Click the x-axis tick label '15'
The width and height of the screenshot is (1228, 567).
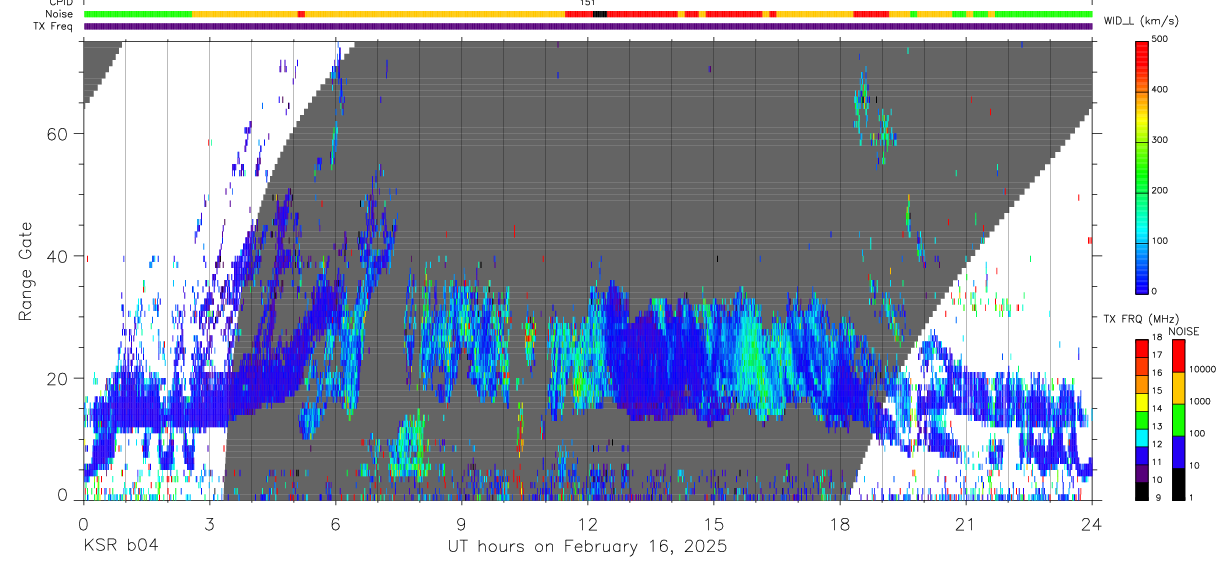[713, 524]
